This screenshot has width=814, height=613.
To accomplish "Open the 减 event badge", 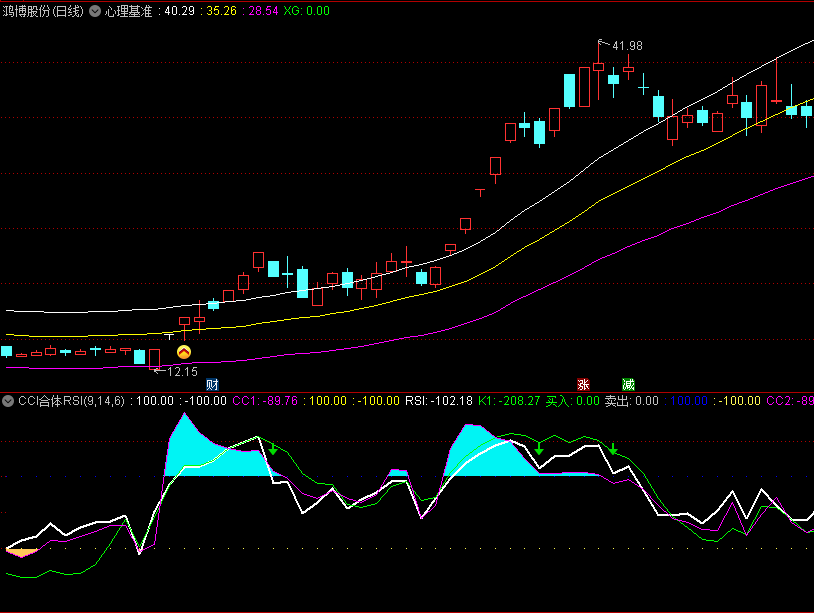I will 628,385.
